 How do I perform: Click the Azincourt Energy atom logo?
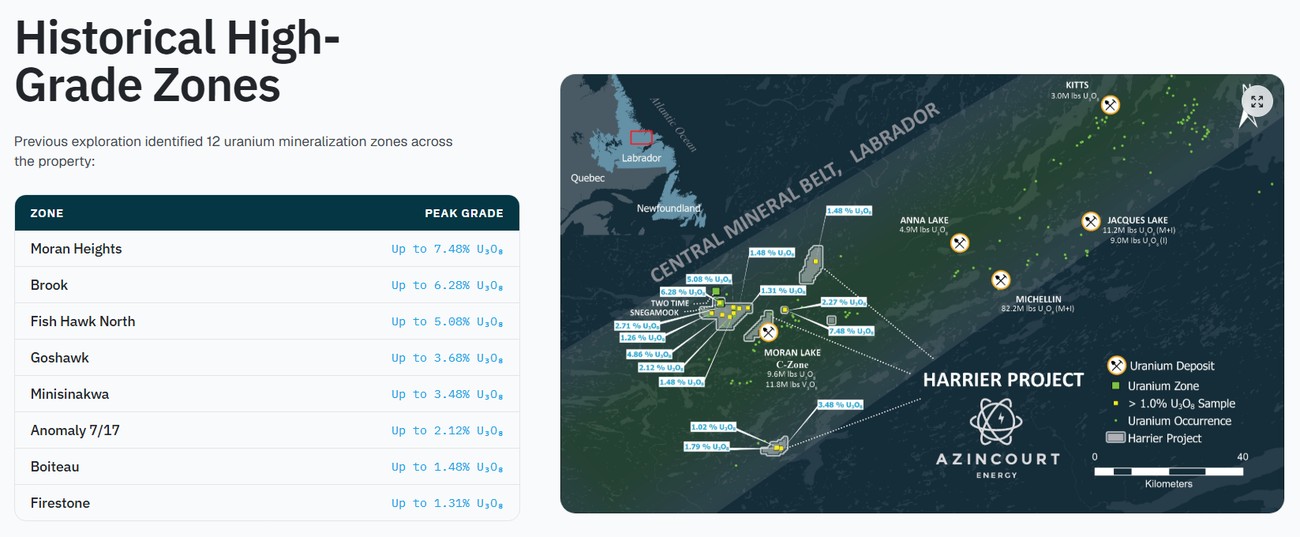(997, 422)
